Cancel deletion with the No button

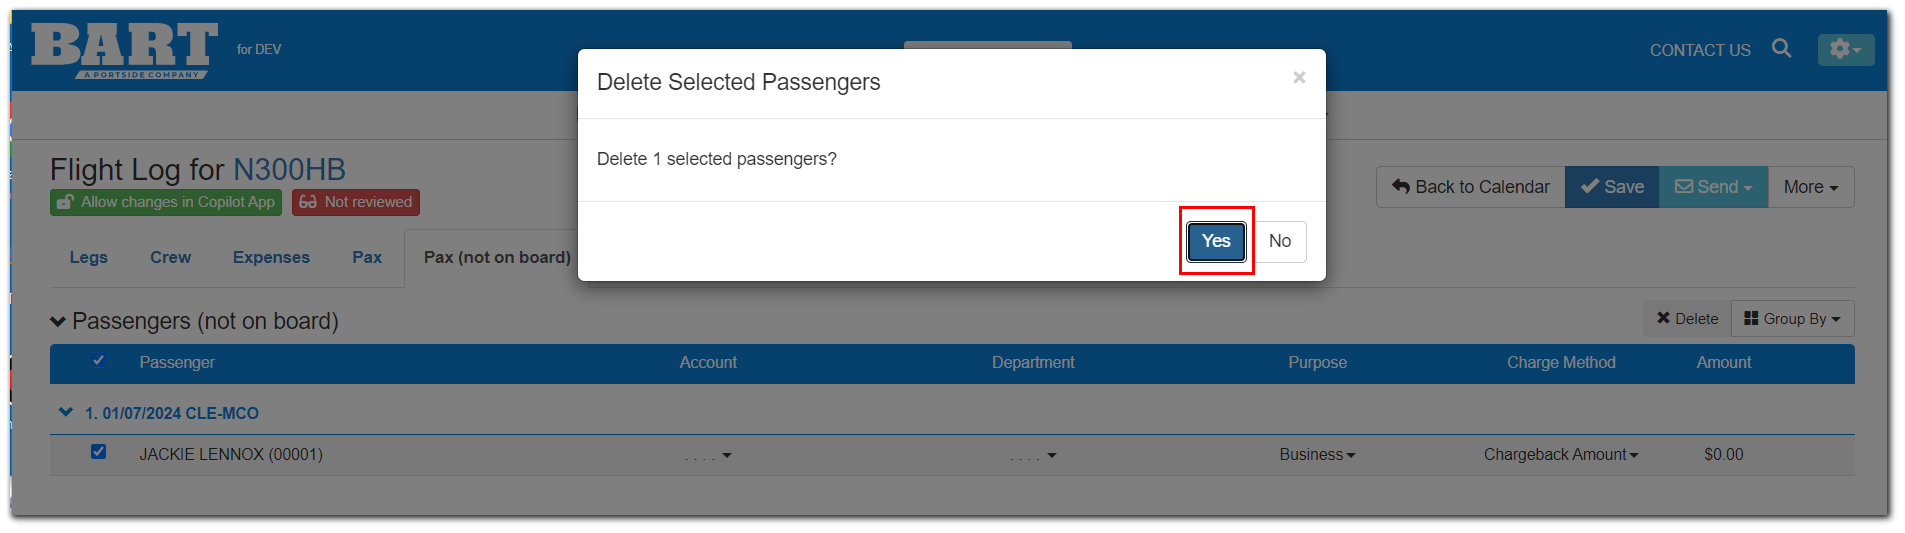point(1279,241)
